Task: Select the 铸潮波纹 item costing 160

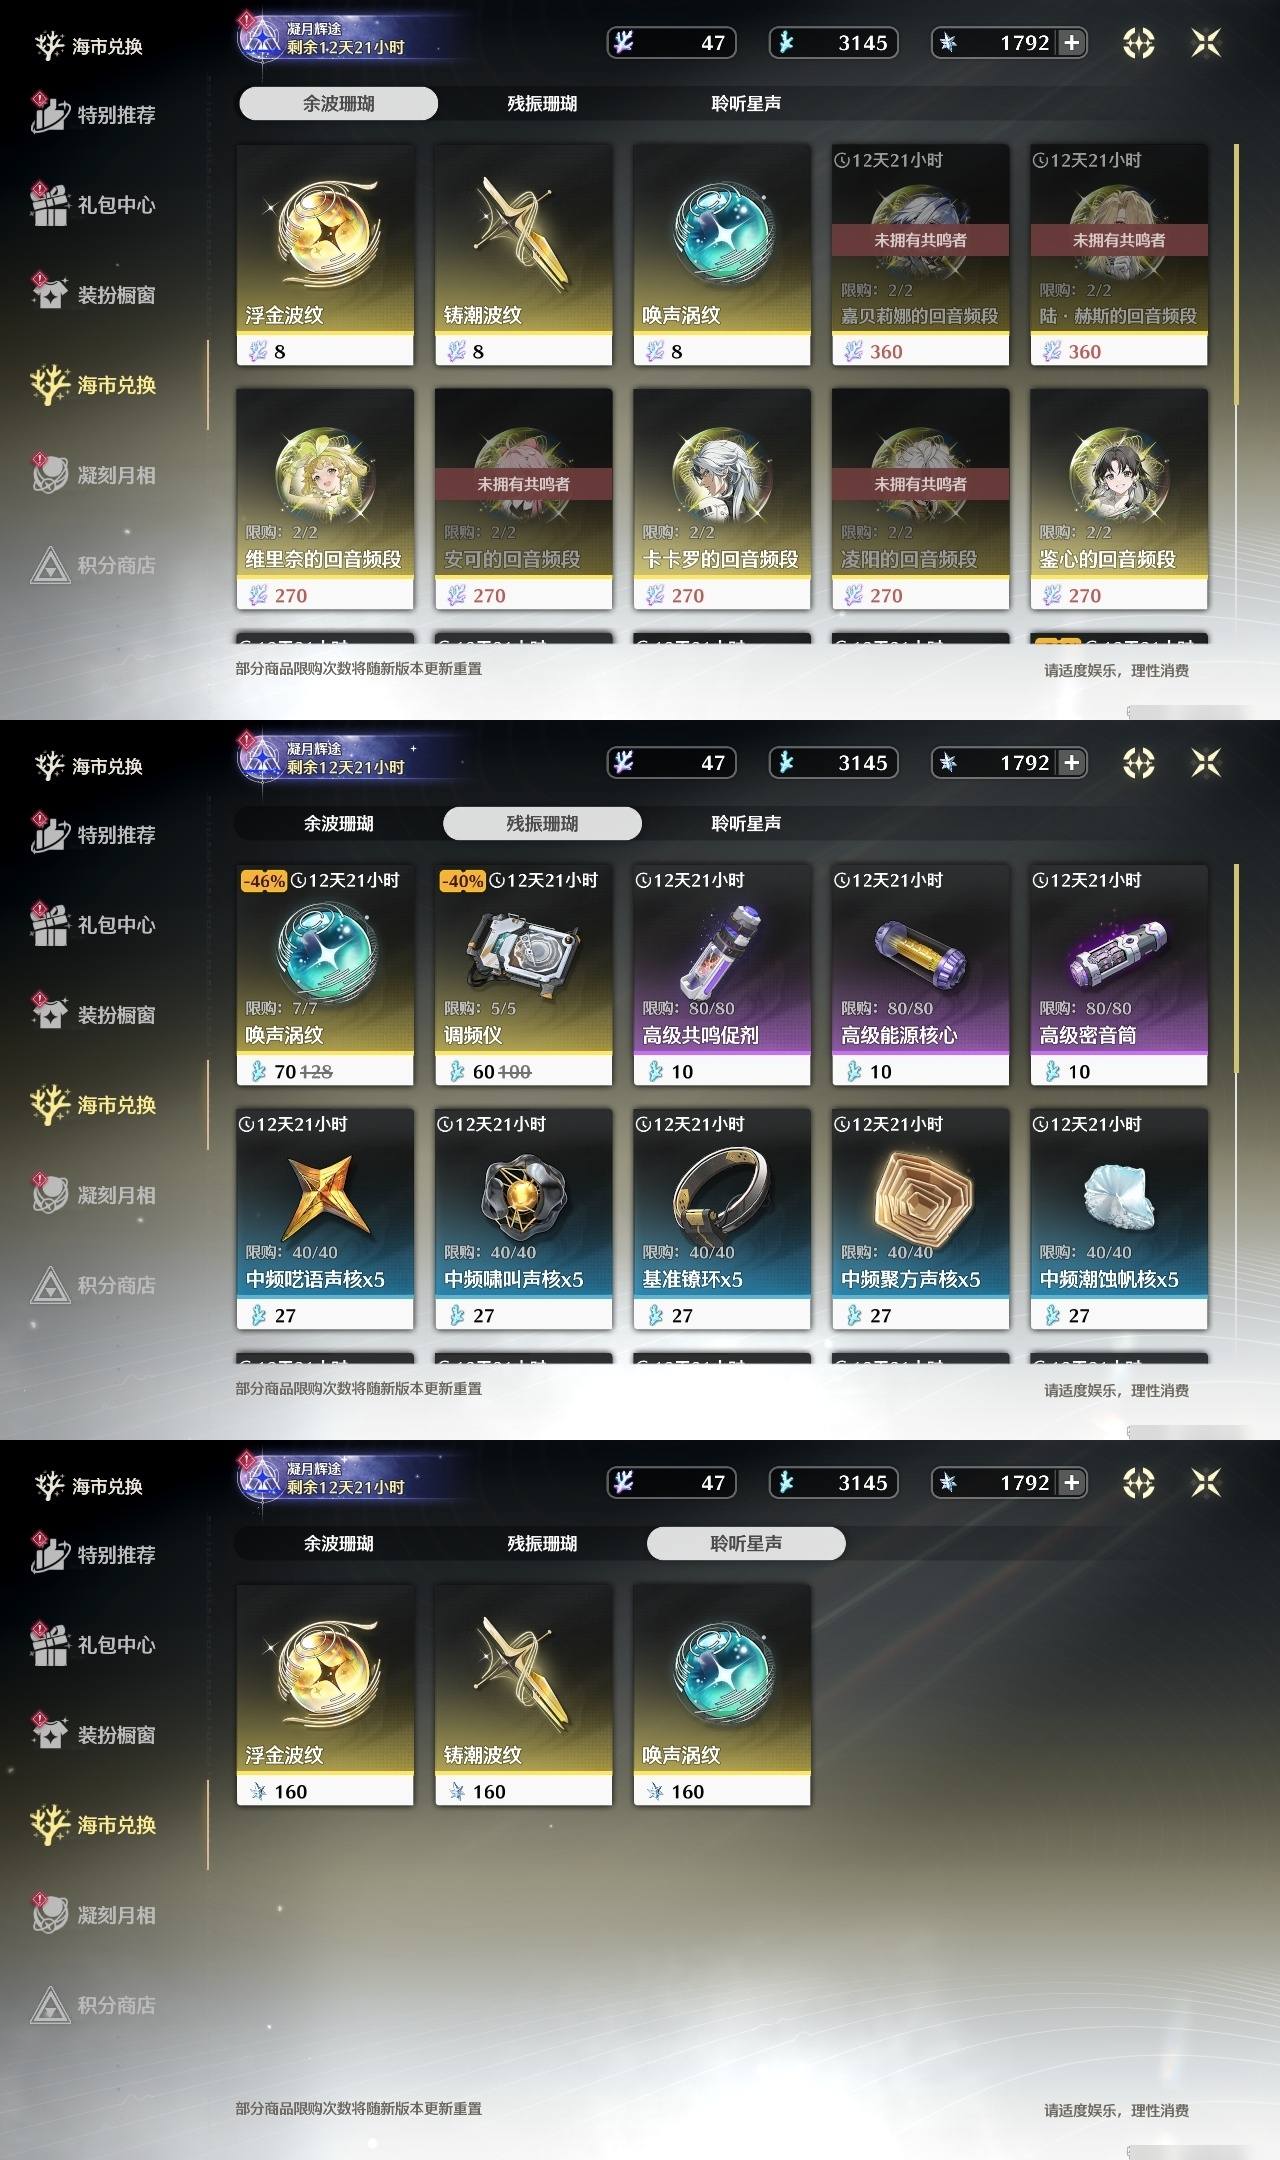Action: (x=523, y=1695)
